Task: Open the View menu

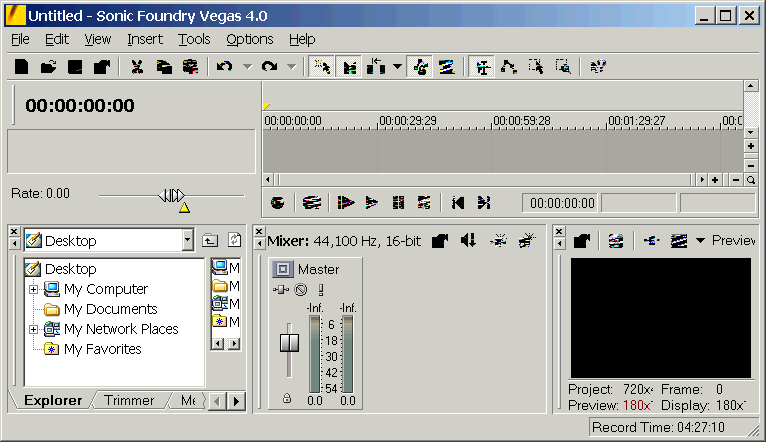Action: (98, 39)
